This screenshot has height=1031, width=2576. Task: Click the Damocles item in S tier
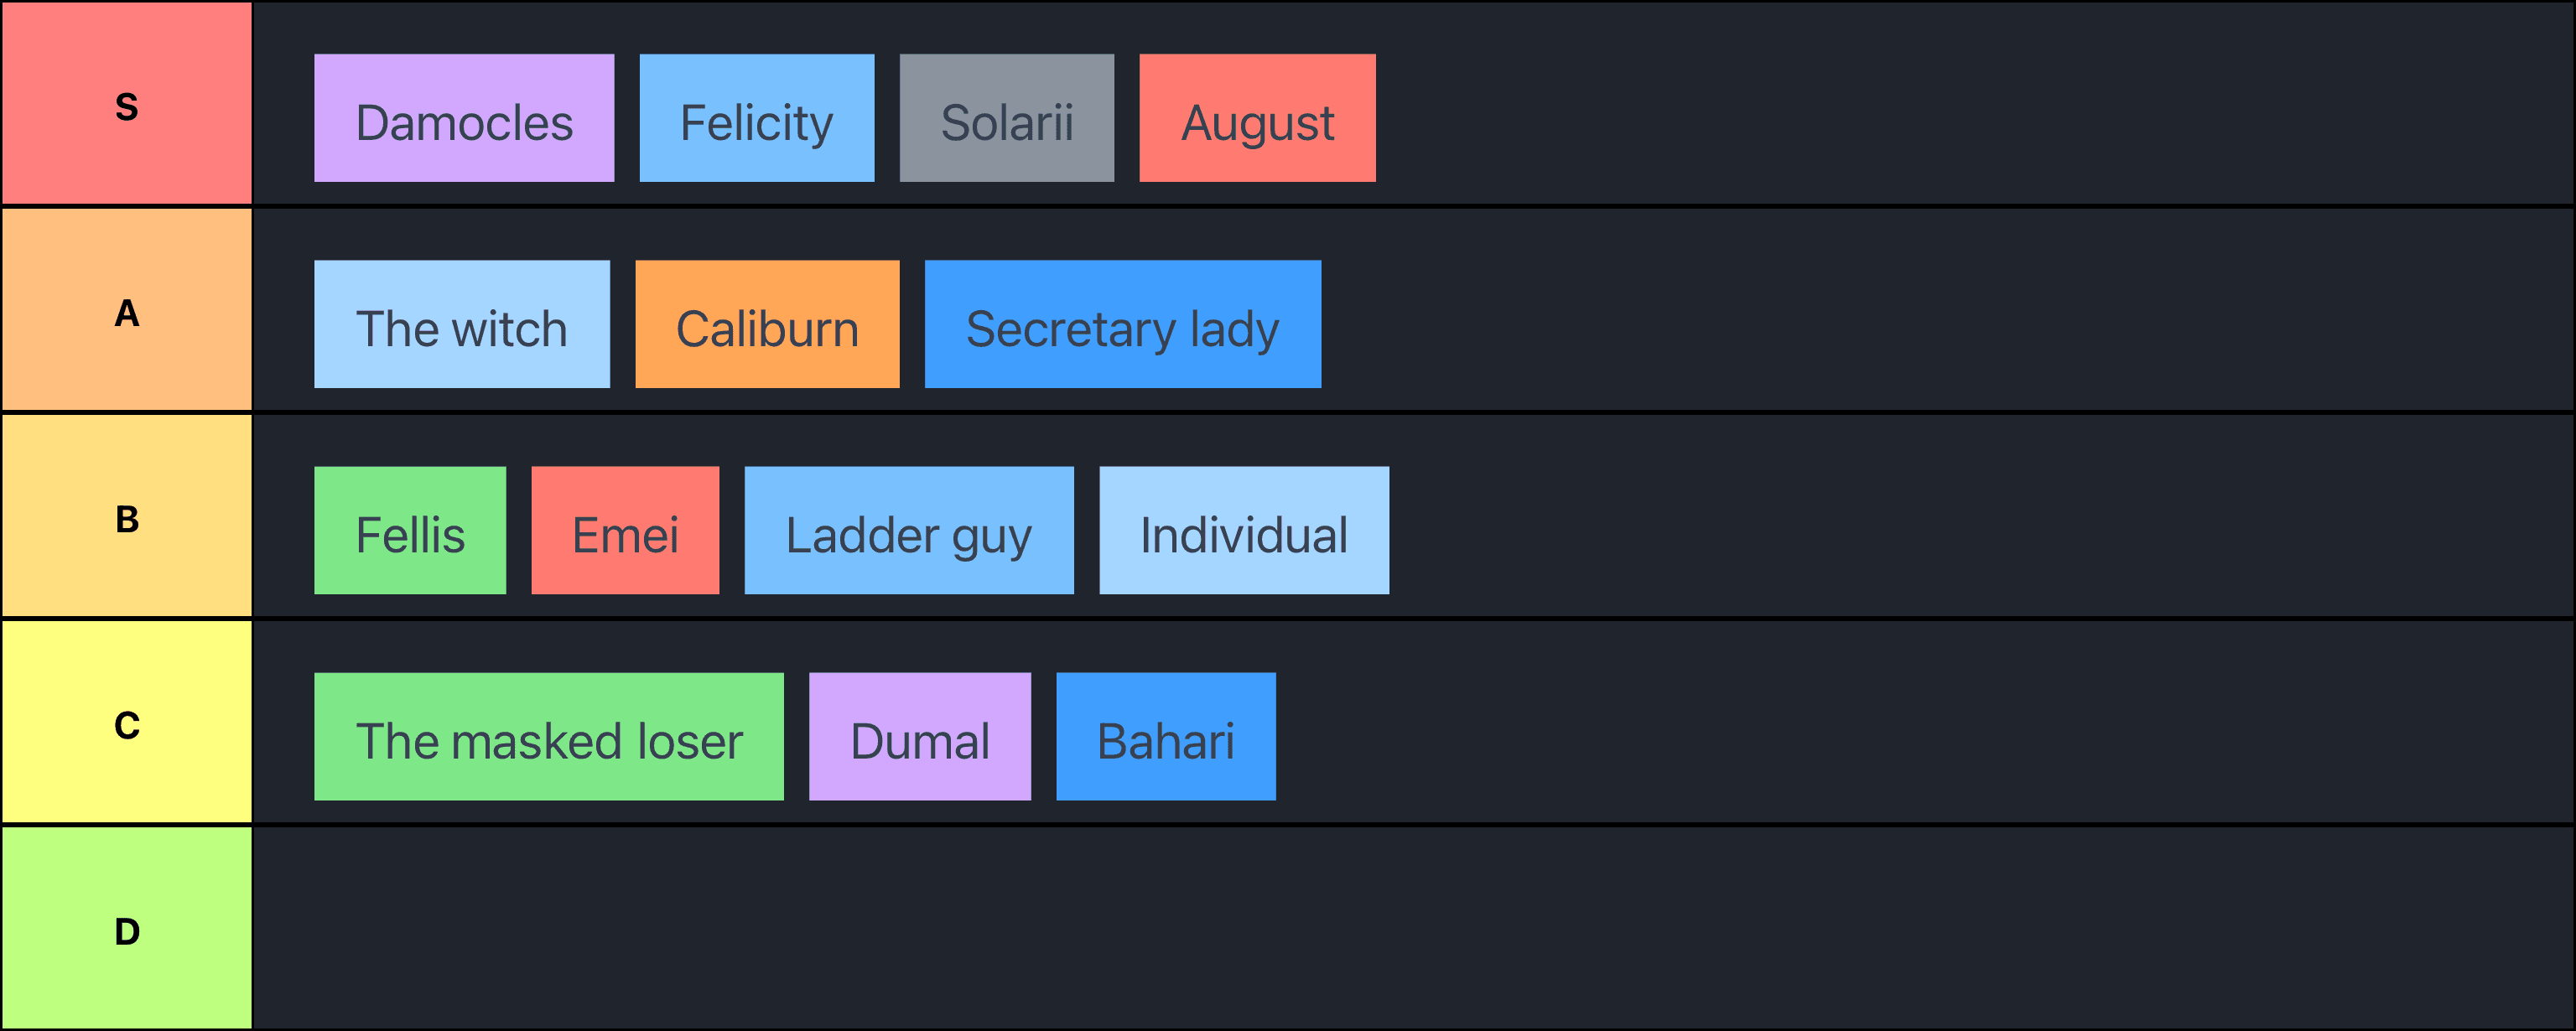pos(464,118)
